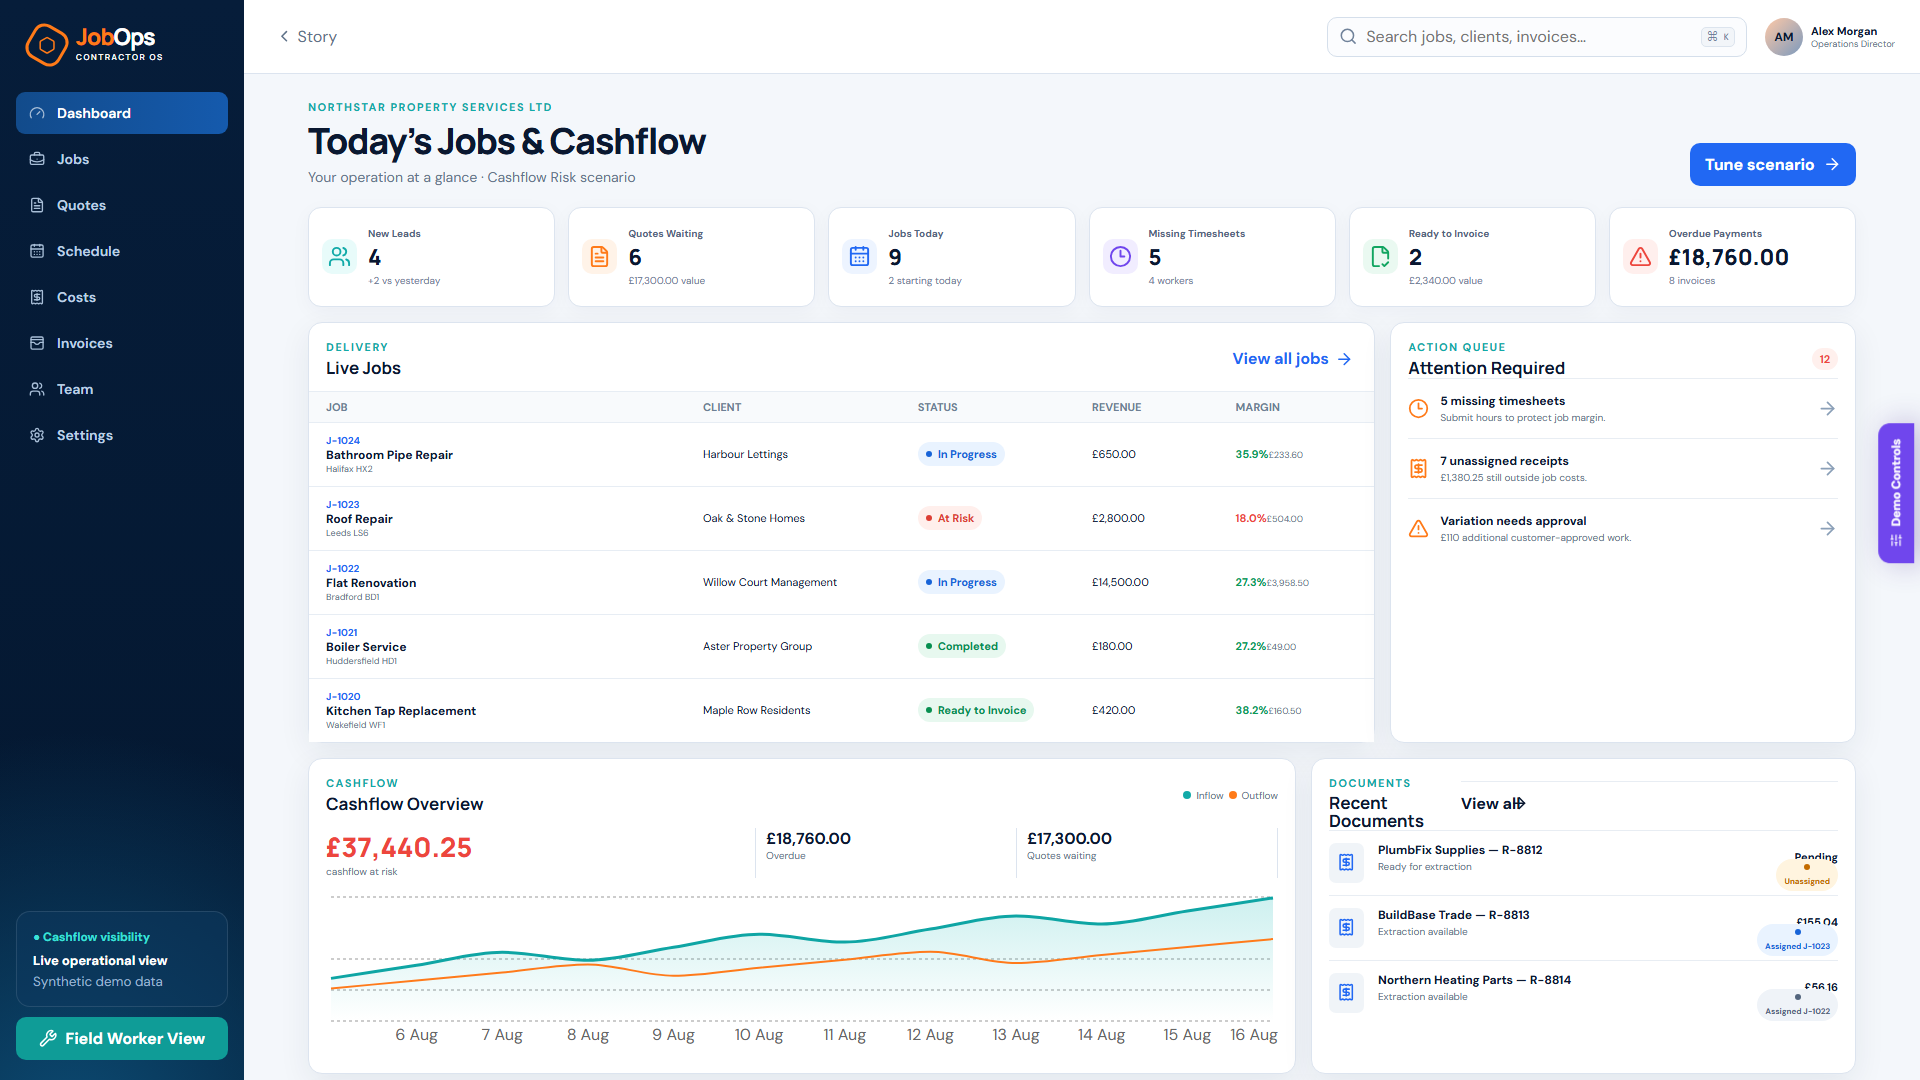Follow the View all jobs link
Viewport: 1920px width, 1080px height.
pos(1292,358)
